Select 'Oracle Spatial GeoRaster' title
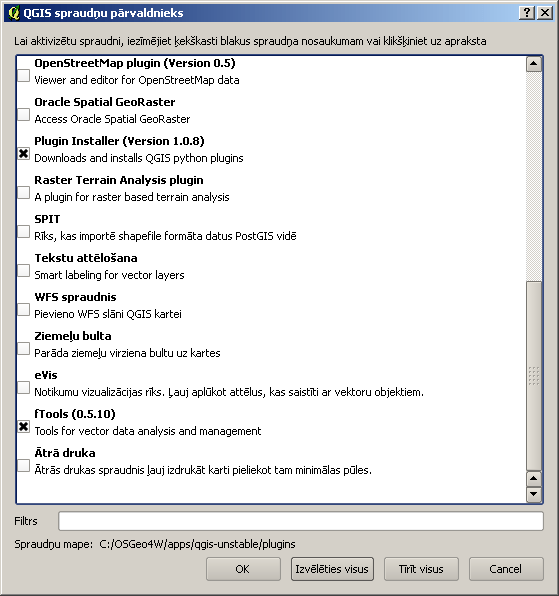Screen dimensions: 559x596 (105, 102)
